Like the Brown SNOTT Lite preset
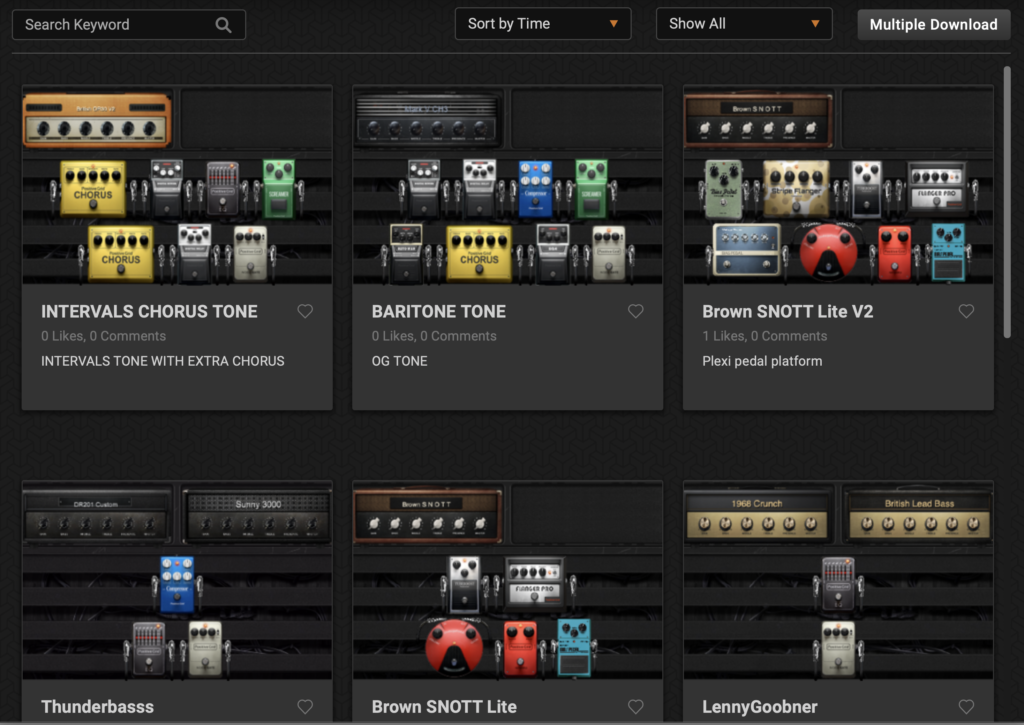1024x725 pixels. click(635, 707)
